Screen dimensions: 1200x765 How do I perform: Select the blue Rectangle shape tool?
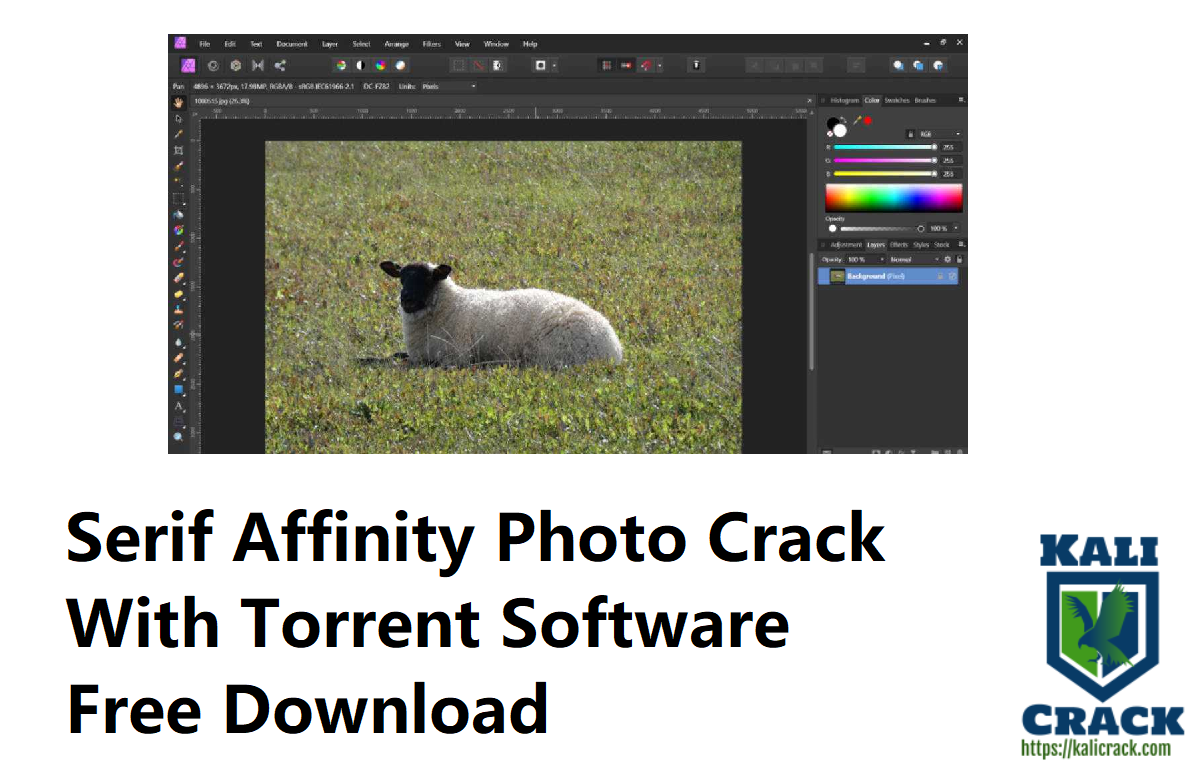tap(179, 390)
